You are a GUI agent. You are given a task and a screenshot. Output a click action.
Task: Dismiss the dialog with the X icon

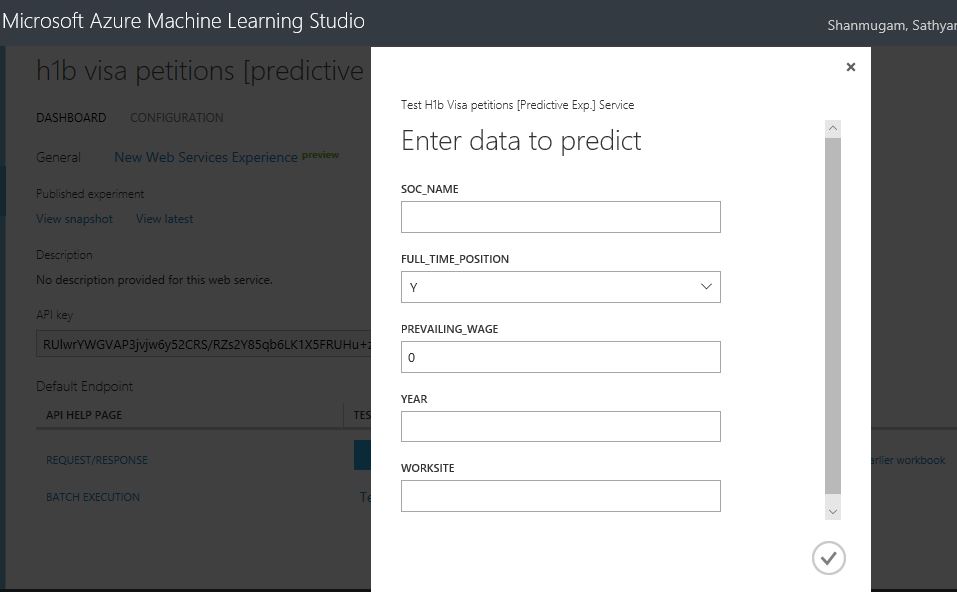click(850, 67)
